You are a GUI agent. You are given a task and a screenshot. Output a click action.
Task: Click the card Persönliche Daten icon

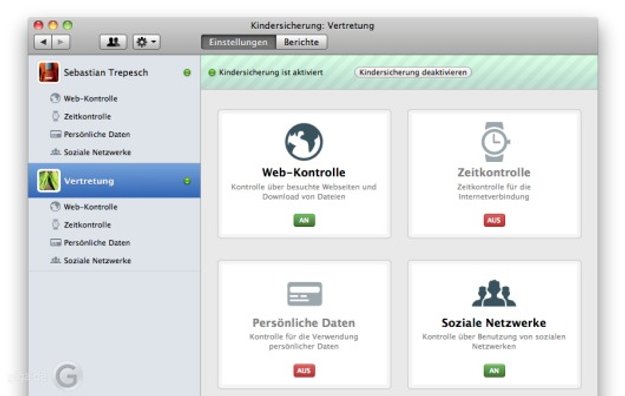[x=305, y=294]
